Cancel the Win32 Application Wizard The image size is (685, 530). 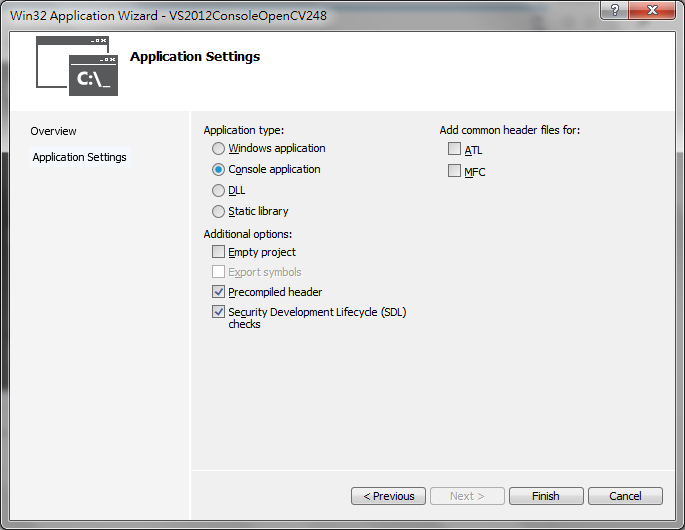tap(625, 496)
